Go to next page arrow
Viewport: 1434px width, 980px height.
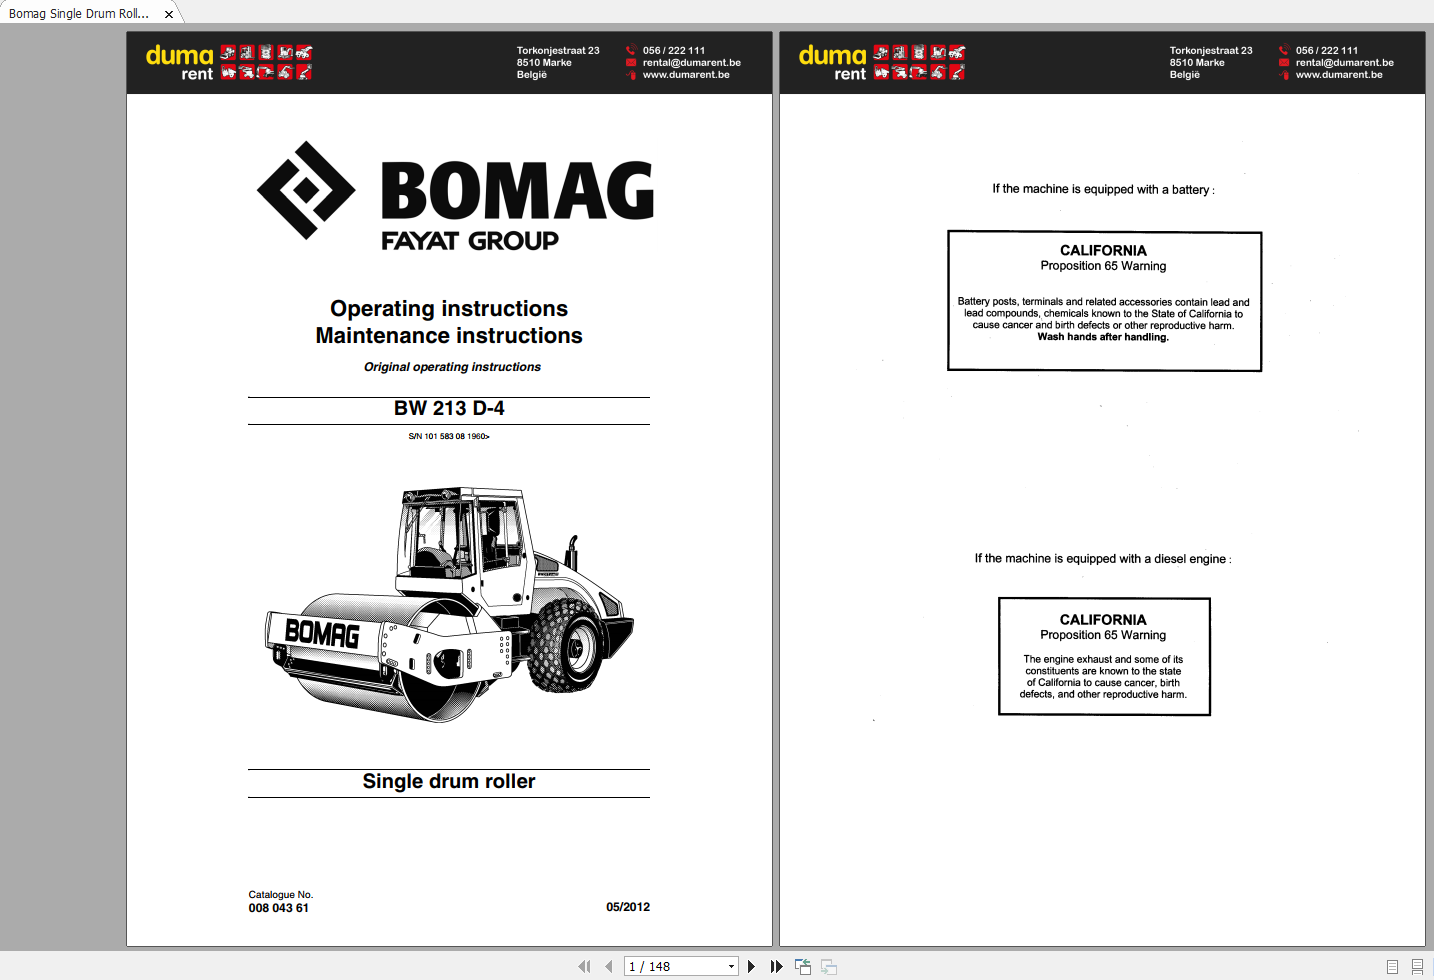pyautogui.click(x=751, y=966)
